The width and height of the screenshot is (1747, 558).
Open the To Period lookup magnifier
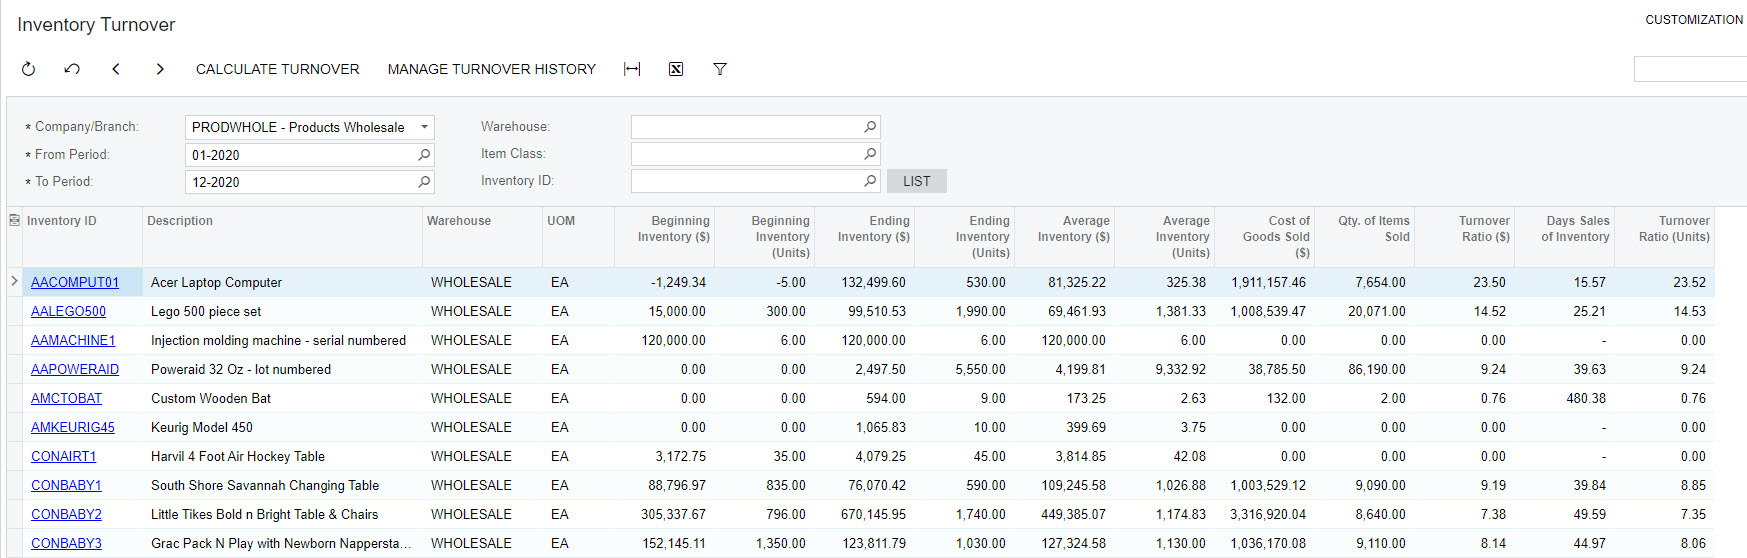[424, 182]
